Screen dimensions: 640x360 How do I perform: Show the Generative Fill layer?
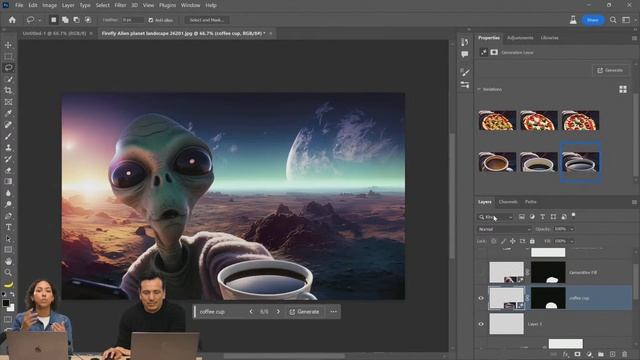(481, 272)
